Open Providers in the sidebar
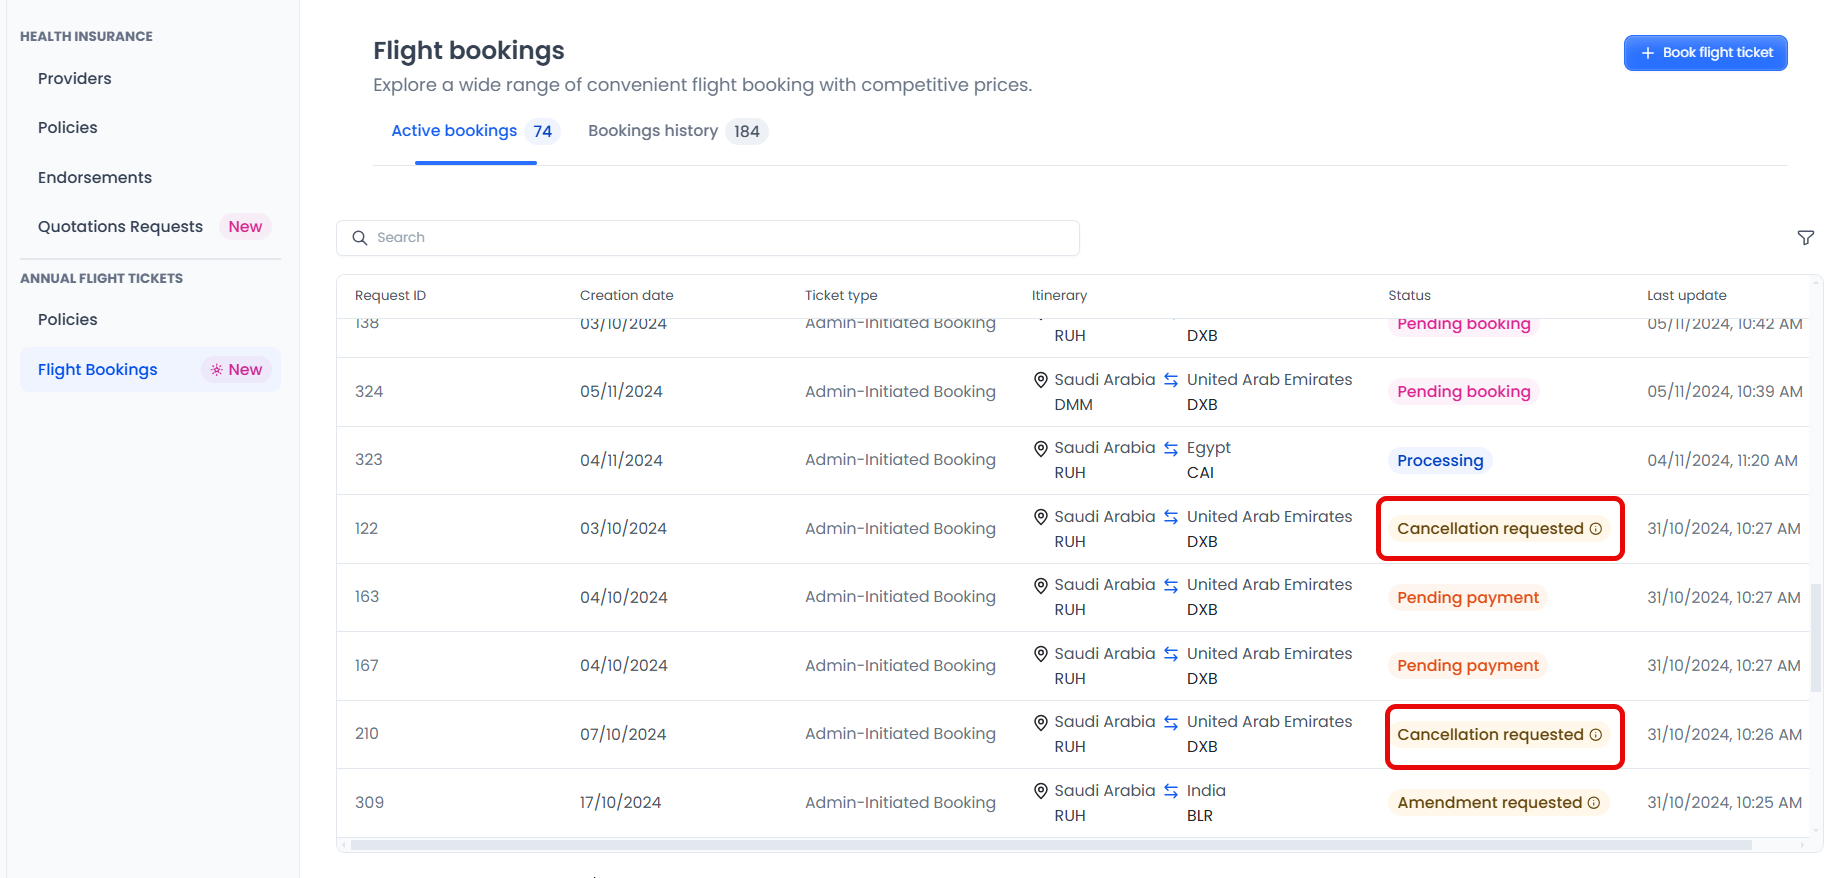This screenshot has height=878, width=1834. (75, 79)
